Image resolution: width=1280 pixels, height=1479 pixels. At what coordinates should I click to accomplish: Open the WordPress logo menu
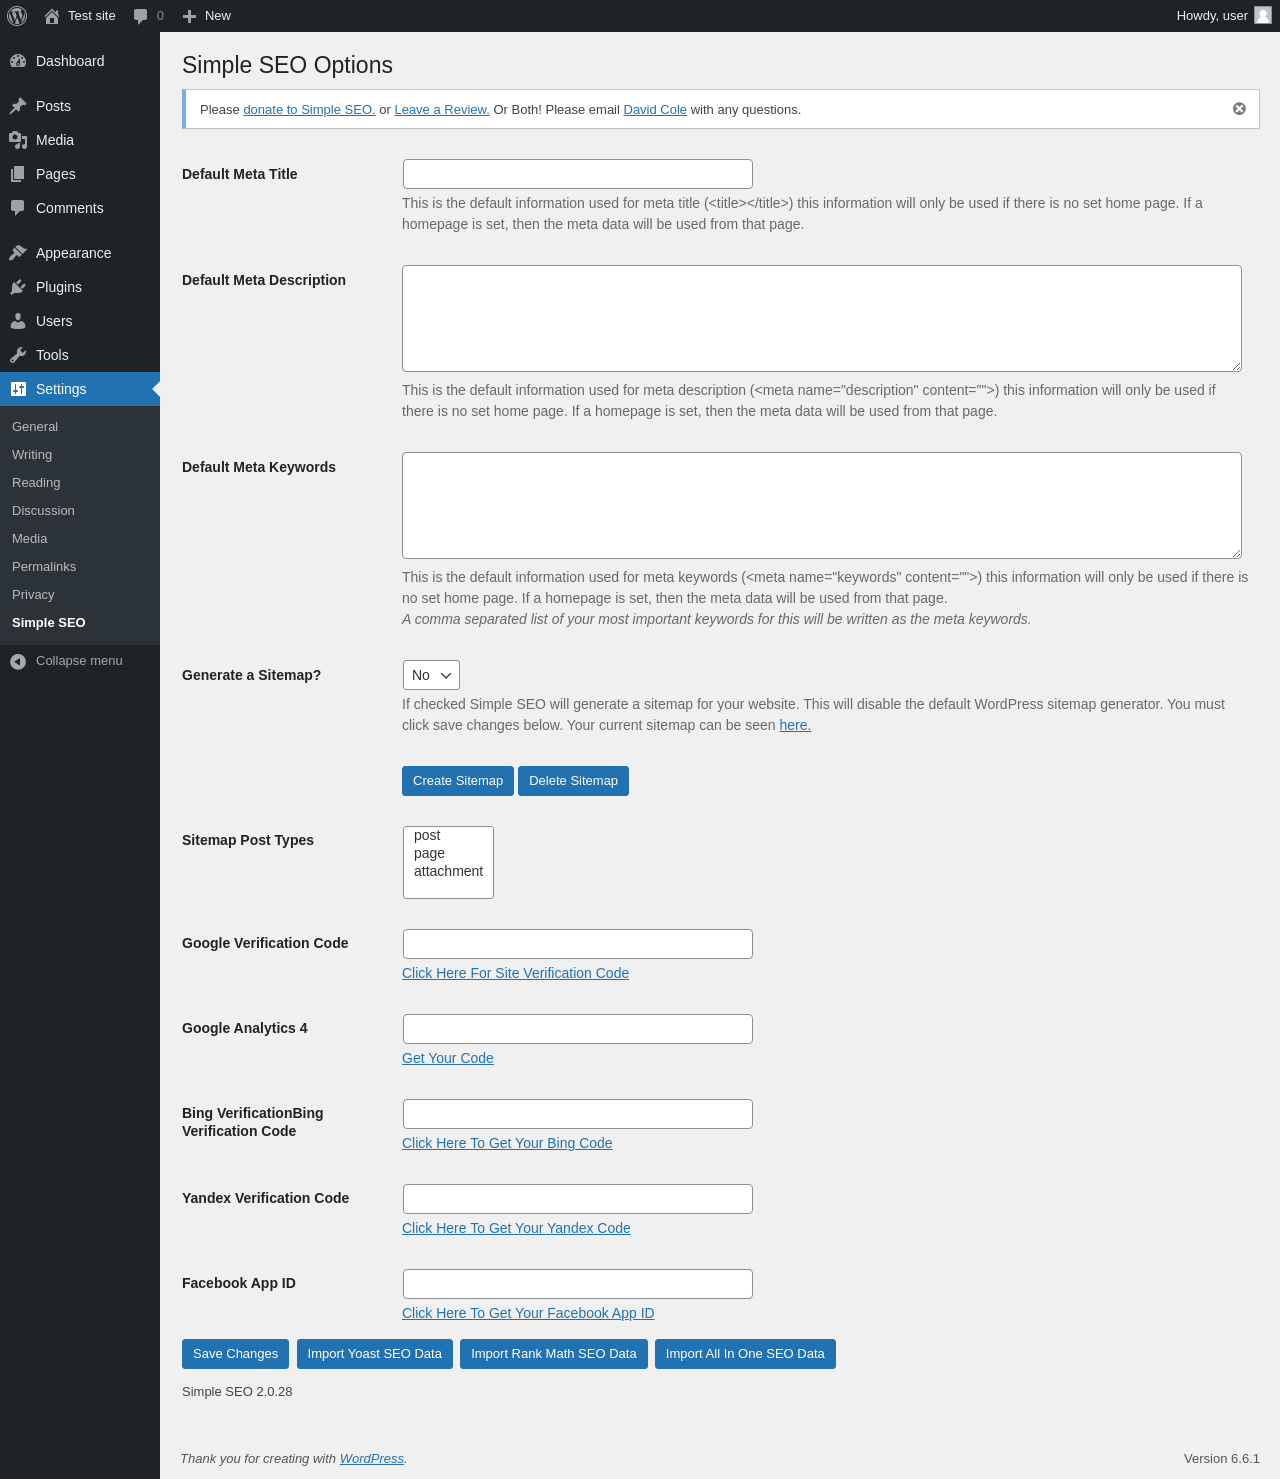click(x=17, y=16)
